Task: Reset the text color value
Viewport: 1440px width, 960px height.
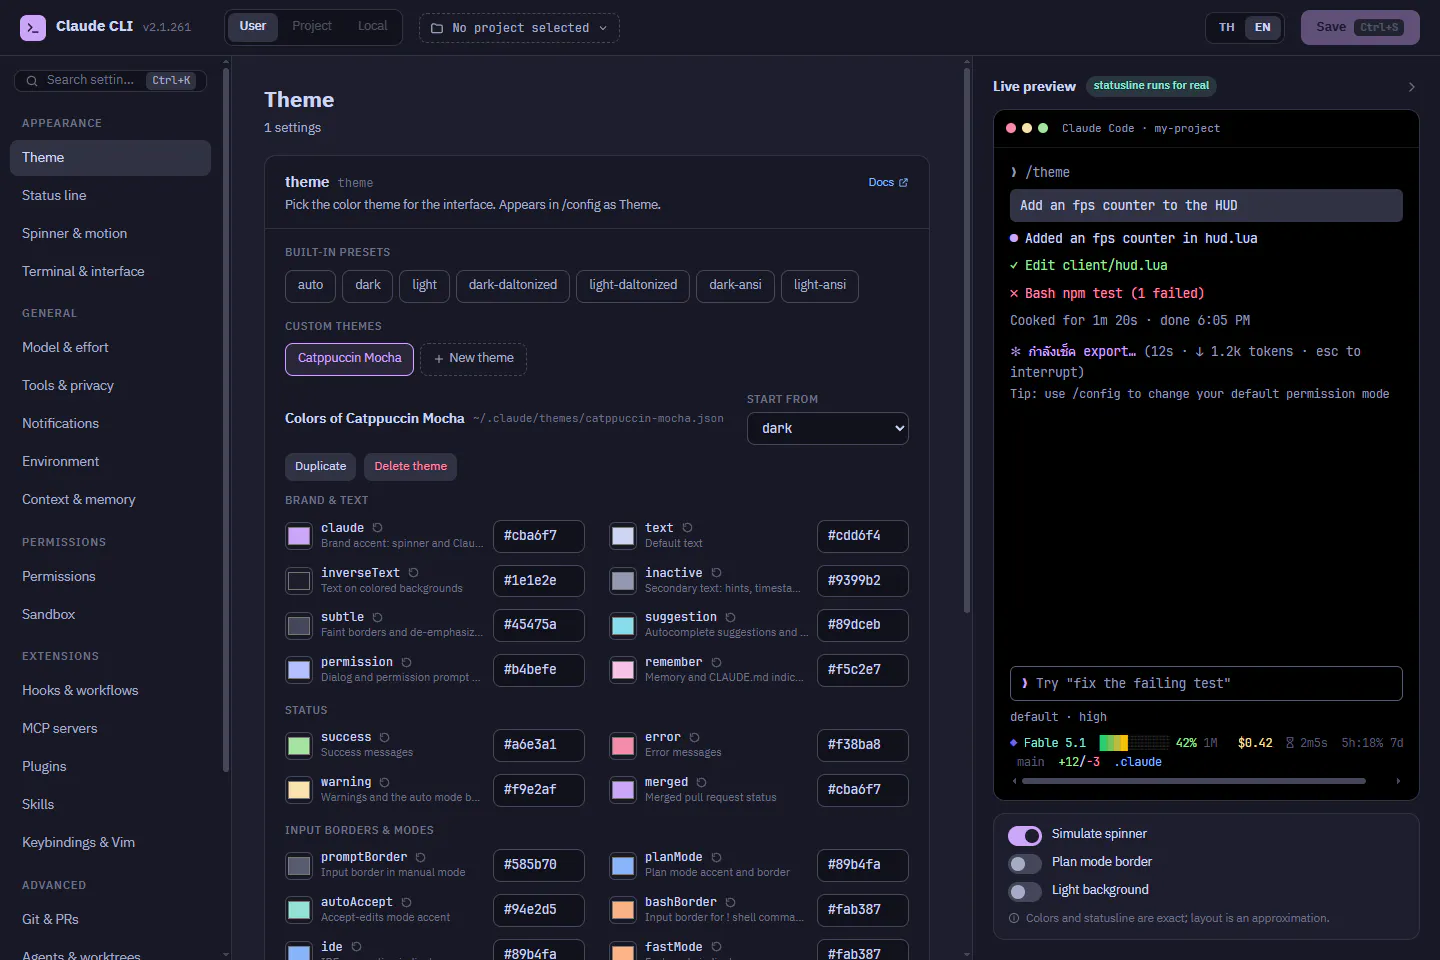Action: [x=688, y=528]
